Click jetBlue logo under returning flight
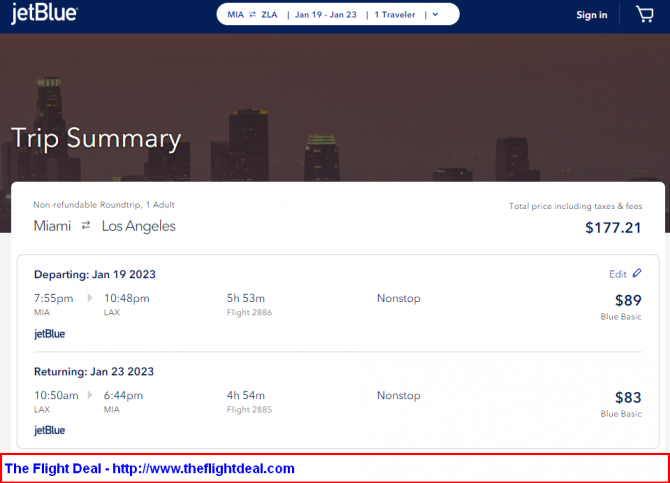The height and width of the screenshot is (483, 670). coord(50,430)
